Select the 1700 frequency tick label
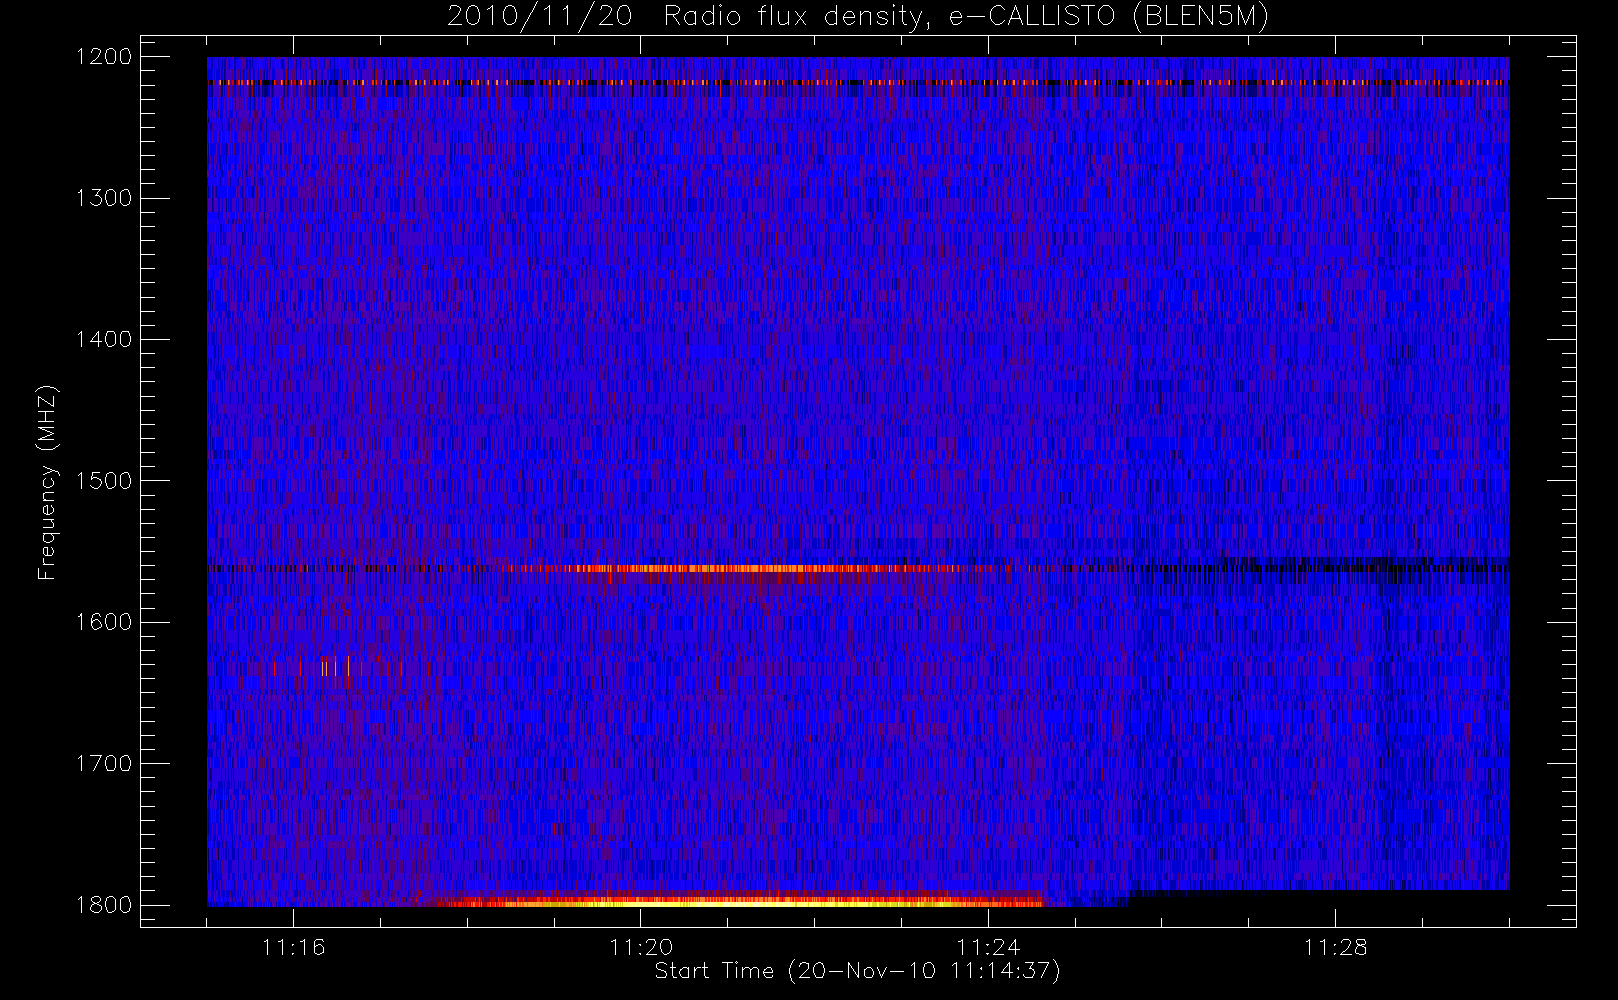Viewport: 1618px width, 1000px height. [x=104, y=764]
